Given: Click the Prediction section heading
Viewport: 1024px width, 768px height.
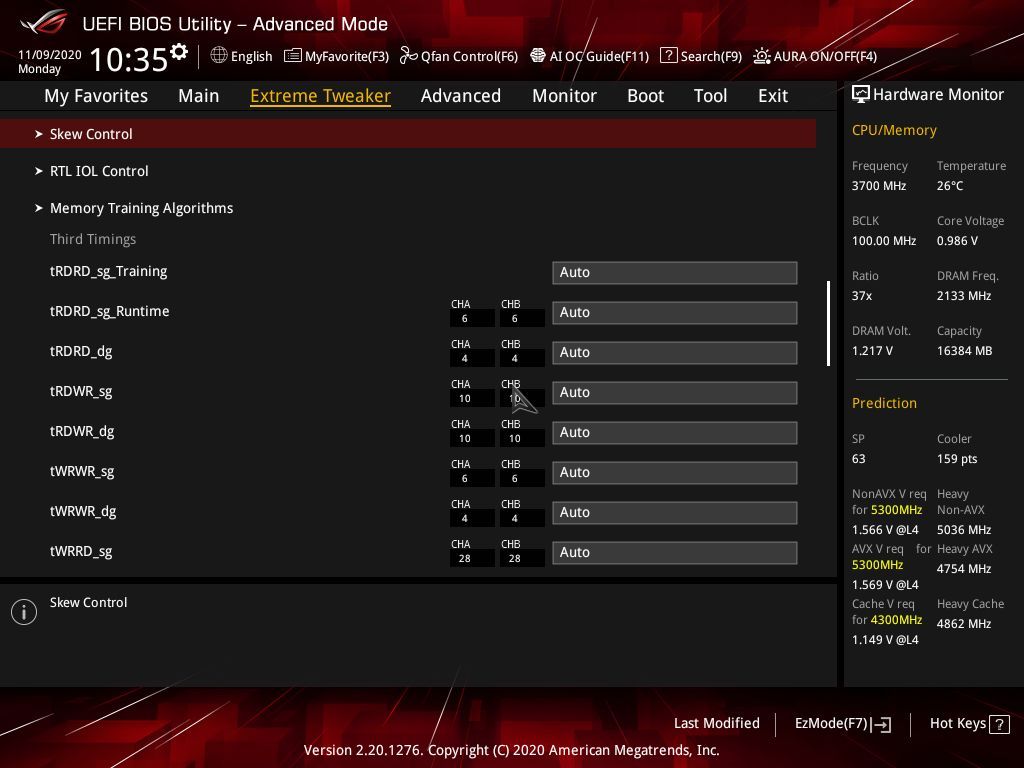Looking at the screenshot, I should click(x=884, y=403).
